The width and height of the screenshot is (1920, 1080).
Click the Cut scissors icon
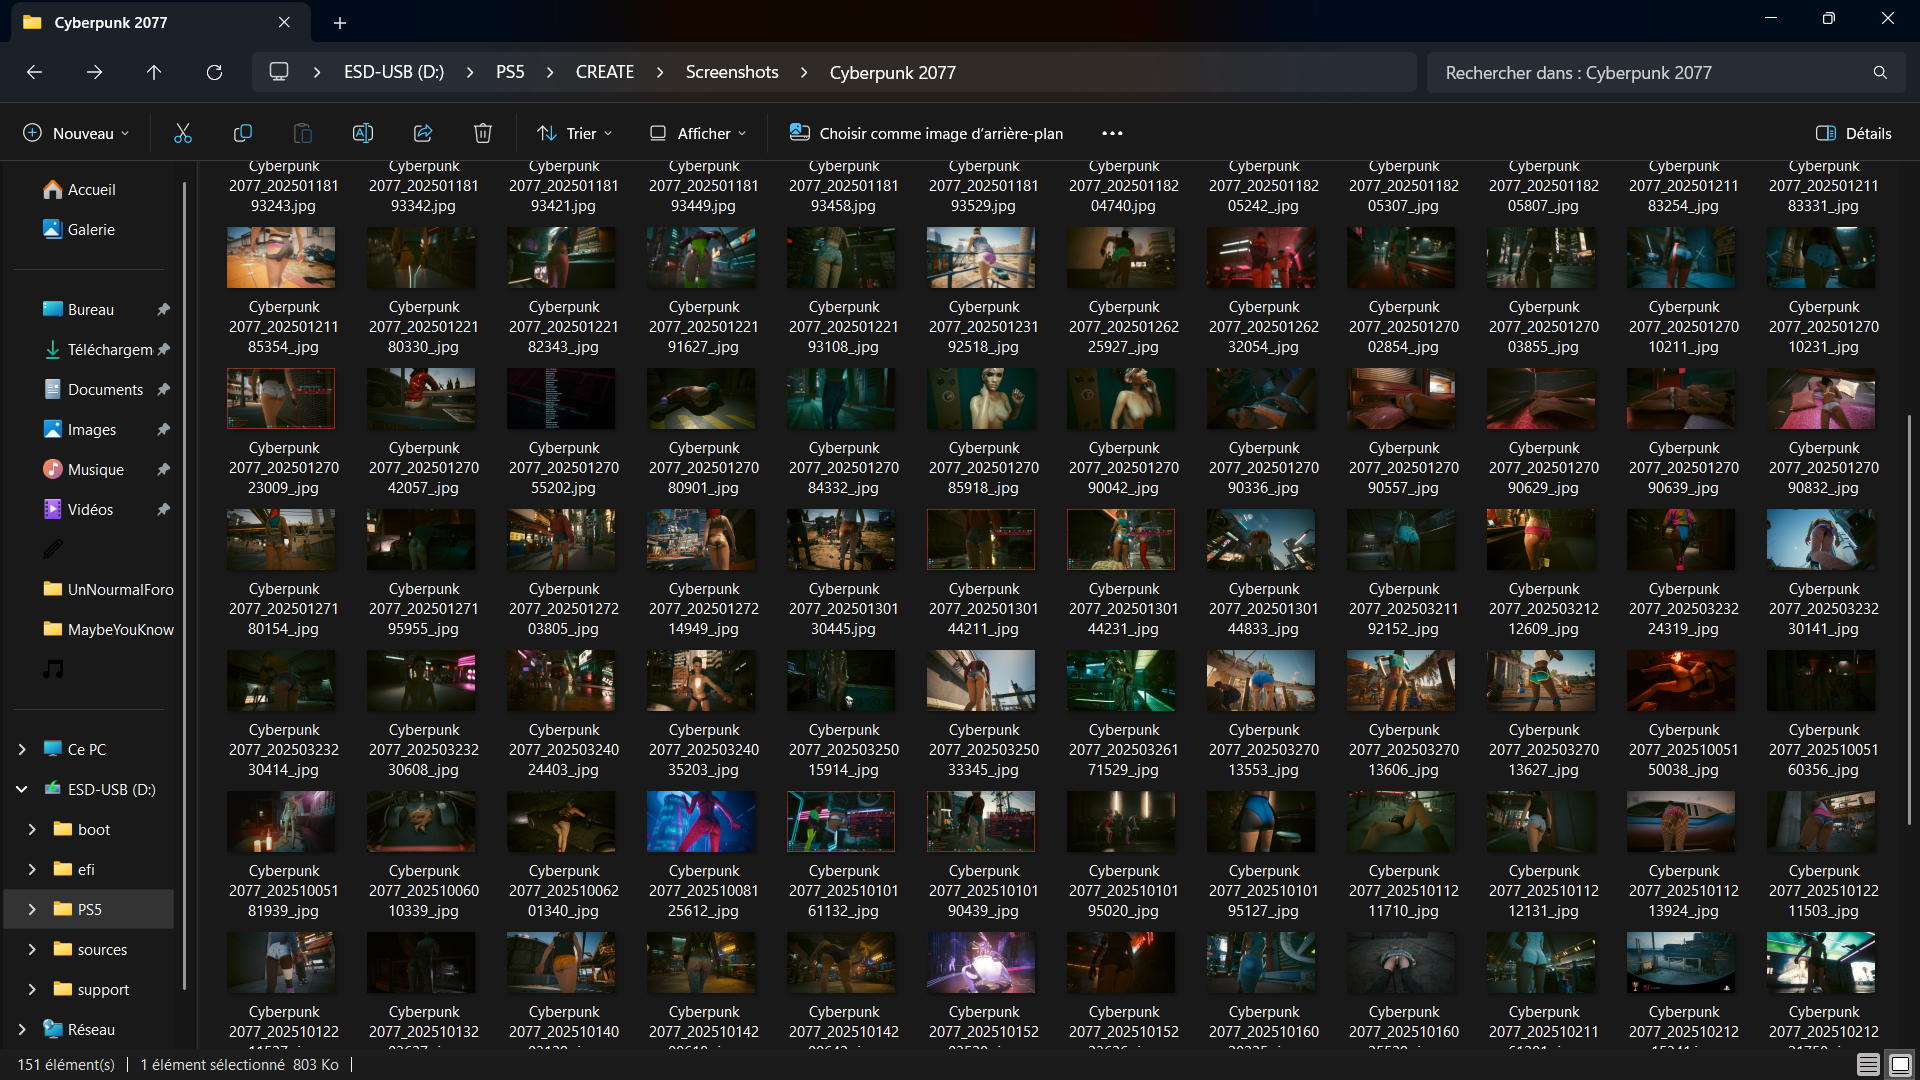click(x=182, y=133)
